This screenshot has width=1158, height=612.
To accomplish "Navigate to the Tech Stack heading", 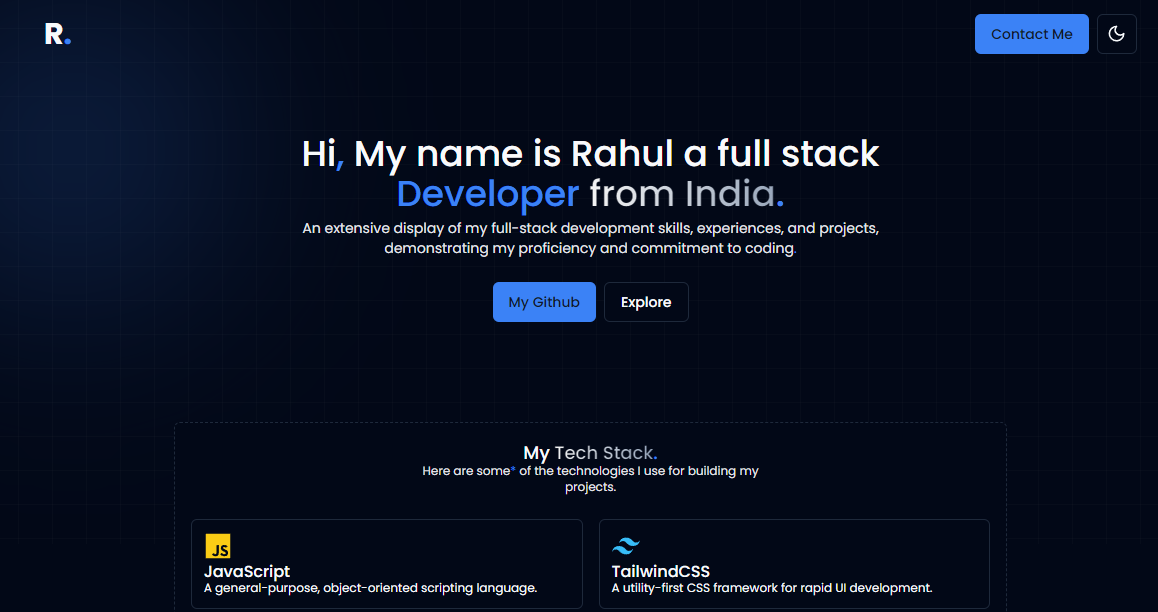I will [x=590, y=452].
